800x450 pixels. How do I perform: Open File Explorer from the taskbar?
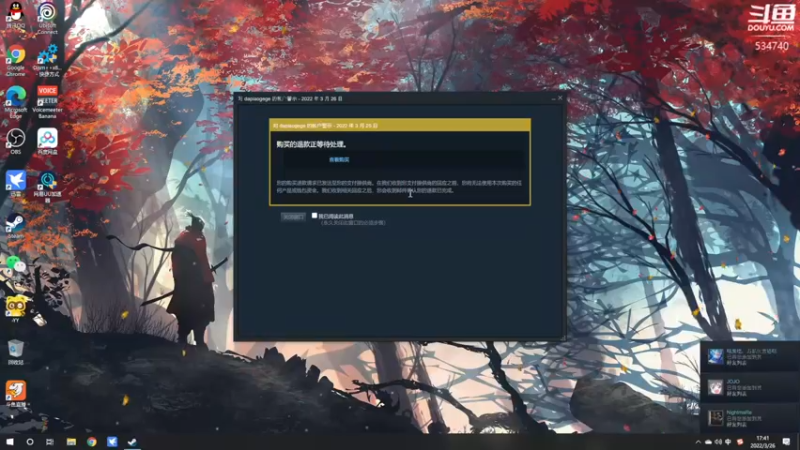[x=71, y=442]
